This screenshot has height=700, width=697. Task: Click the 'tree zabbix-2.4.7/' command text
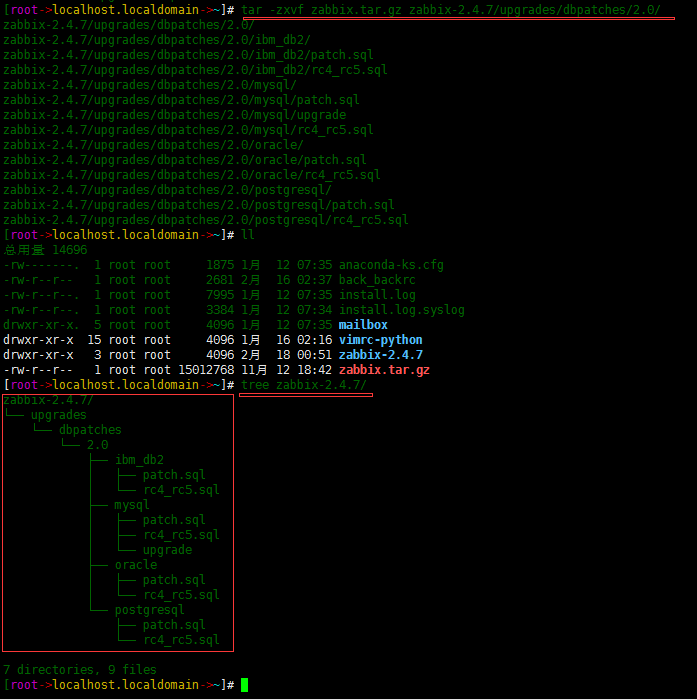[304, 385]
